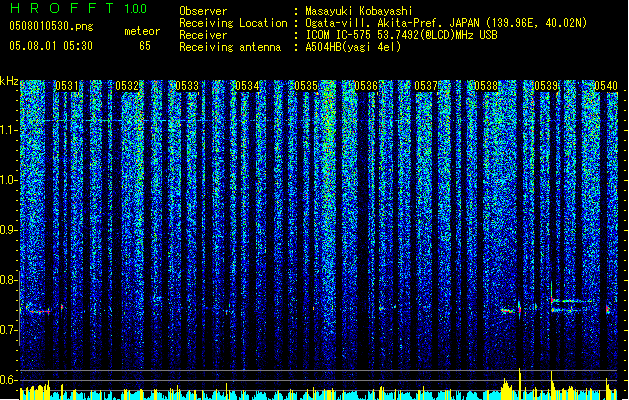
Task: Click the 'meteor' label
Action: 142,31
